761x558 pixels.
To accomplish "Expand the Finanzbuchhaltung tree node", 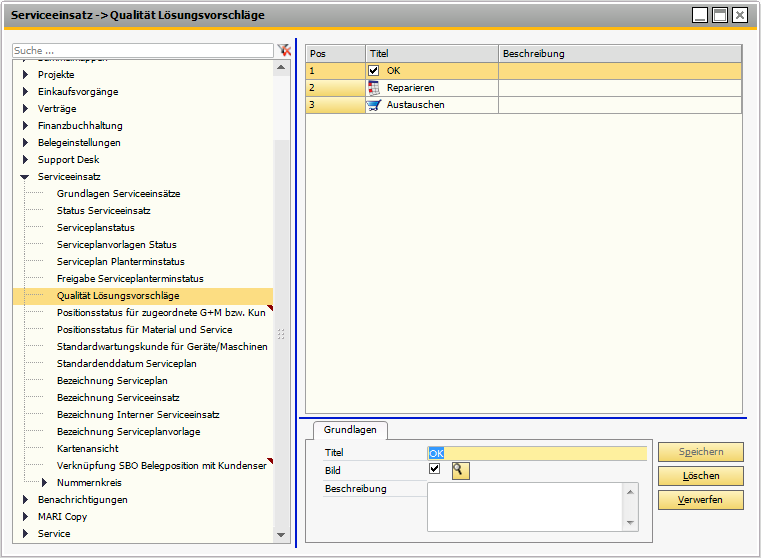I will point(26,126).
